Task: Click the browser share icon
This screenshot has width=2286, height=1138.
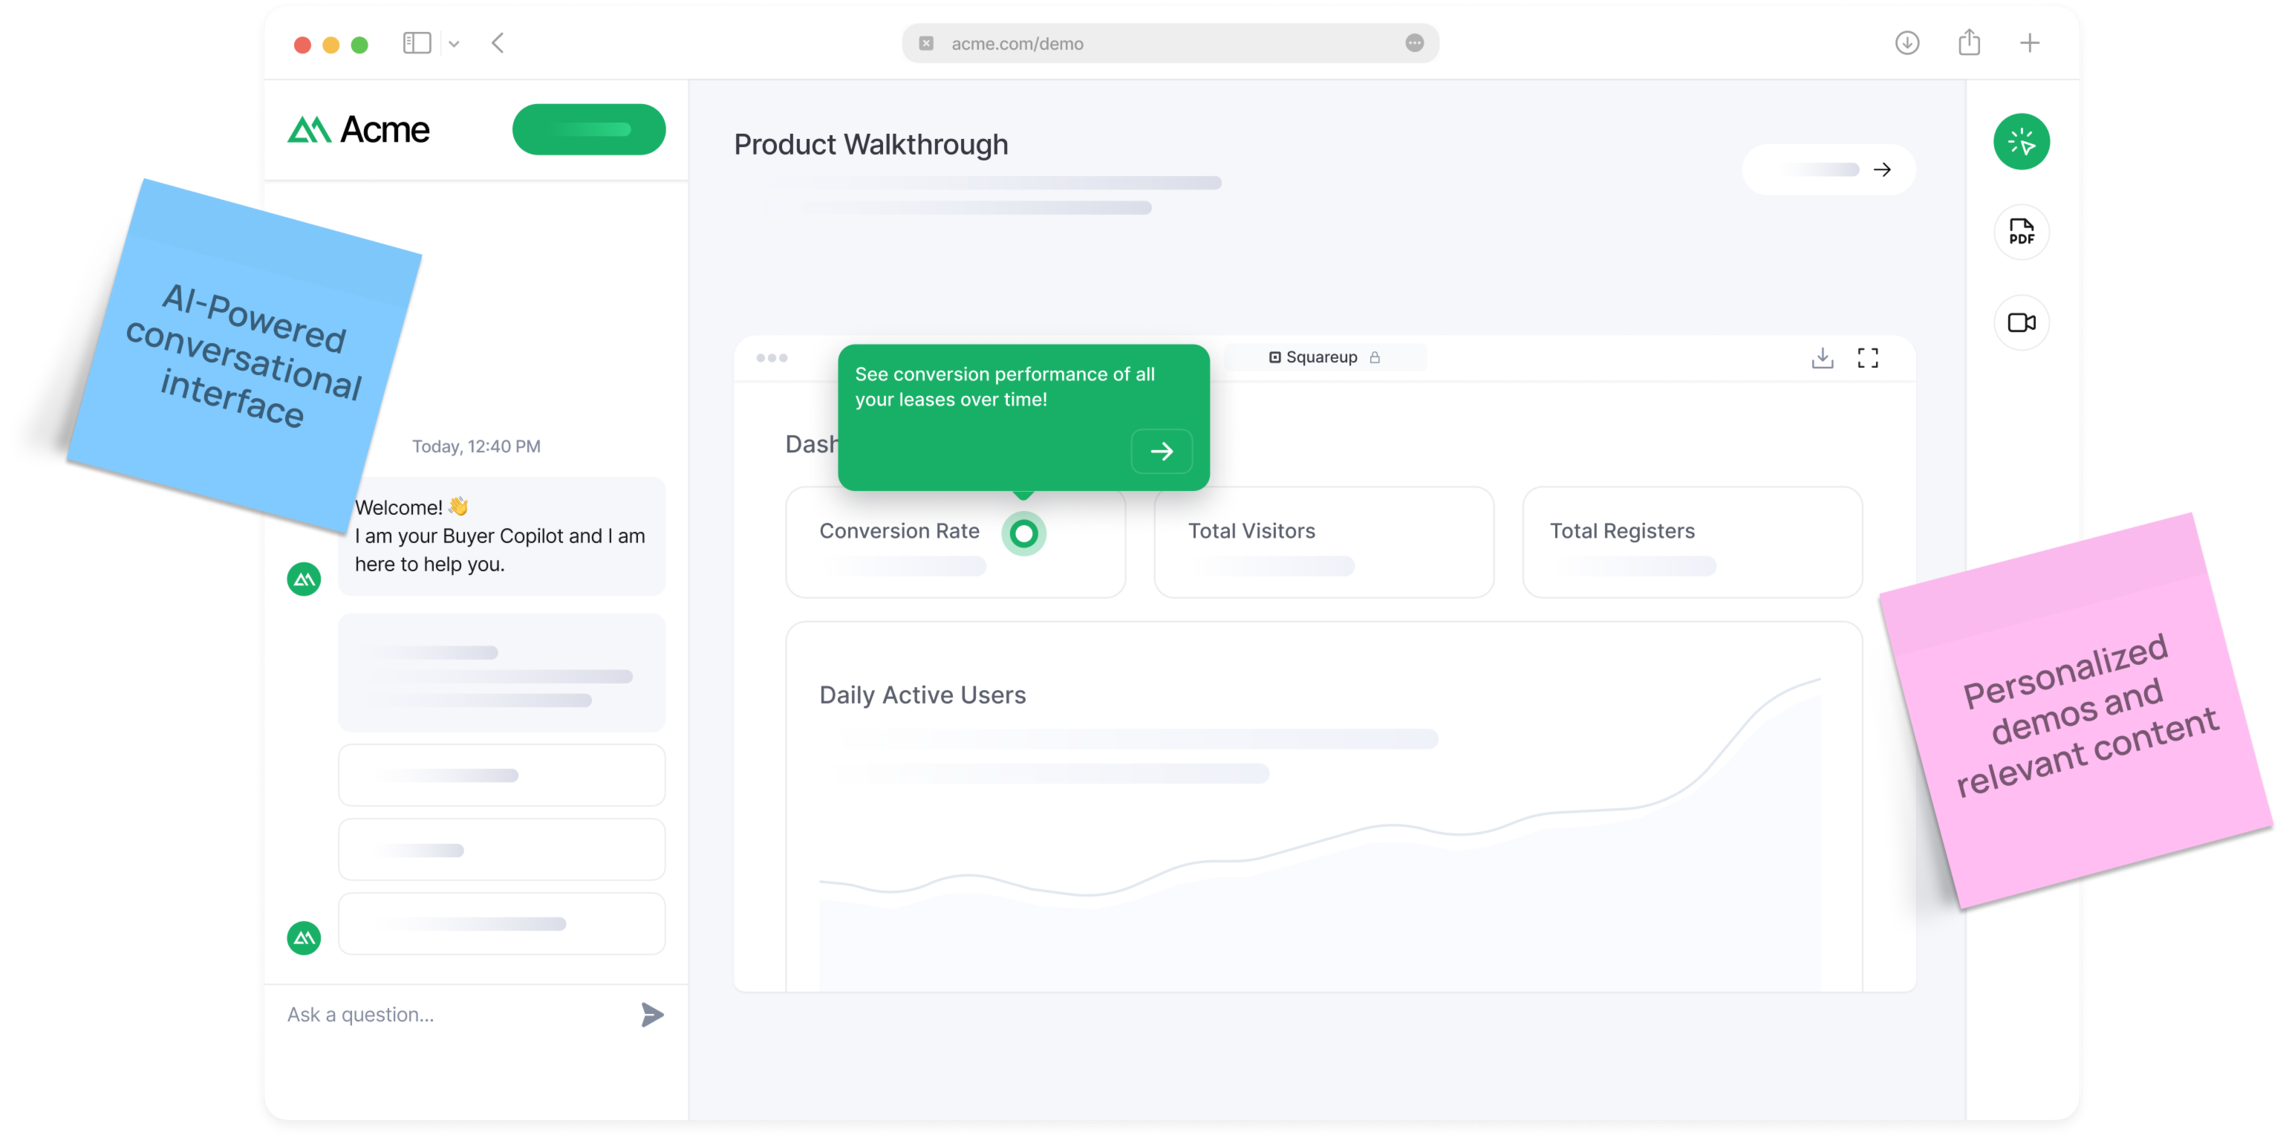Action: tap(1969, 43)
